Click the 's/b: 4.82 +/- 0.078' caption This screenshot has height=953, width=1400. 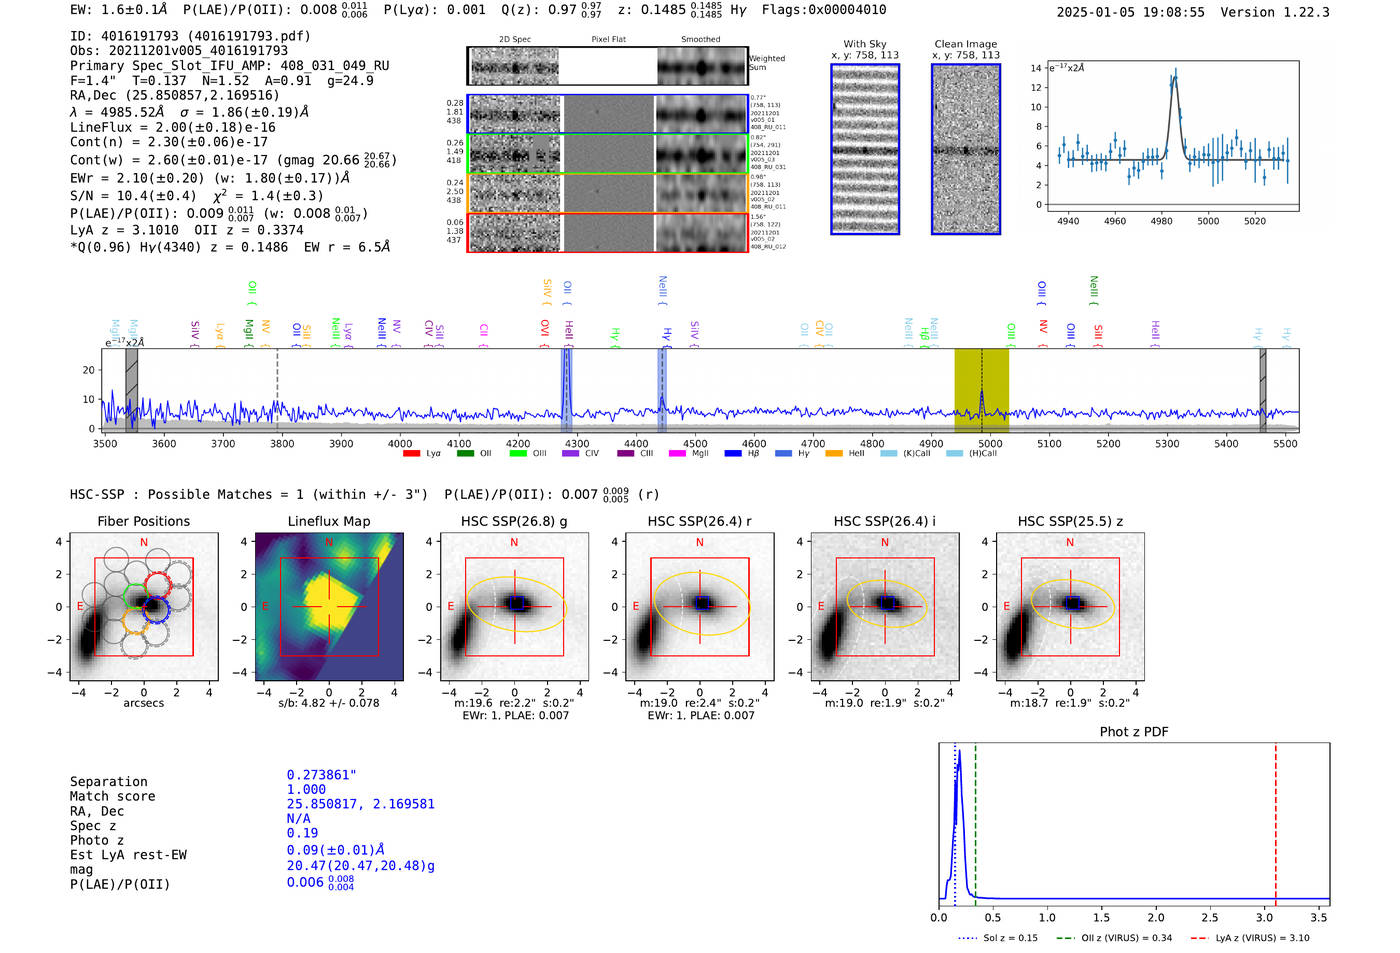click(329, 703)
